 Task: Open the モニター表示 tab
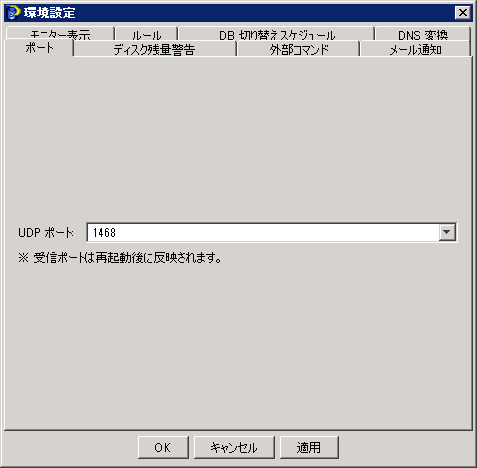coord(60,34)
